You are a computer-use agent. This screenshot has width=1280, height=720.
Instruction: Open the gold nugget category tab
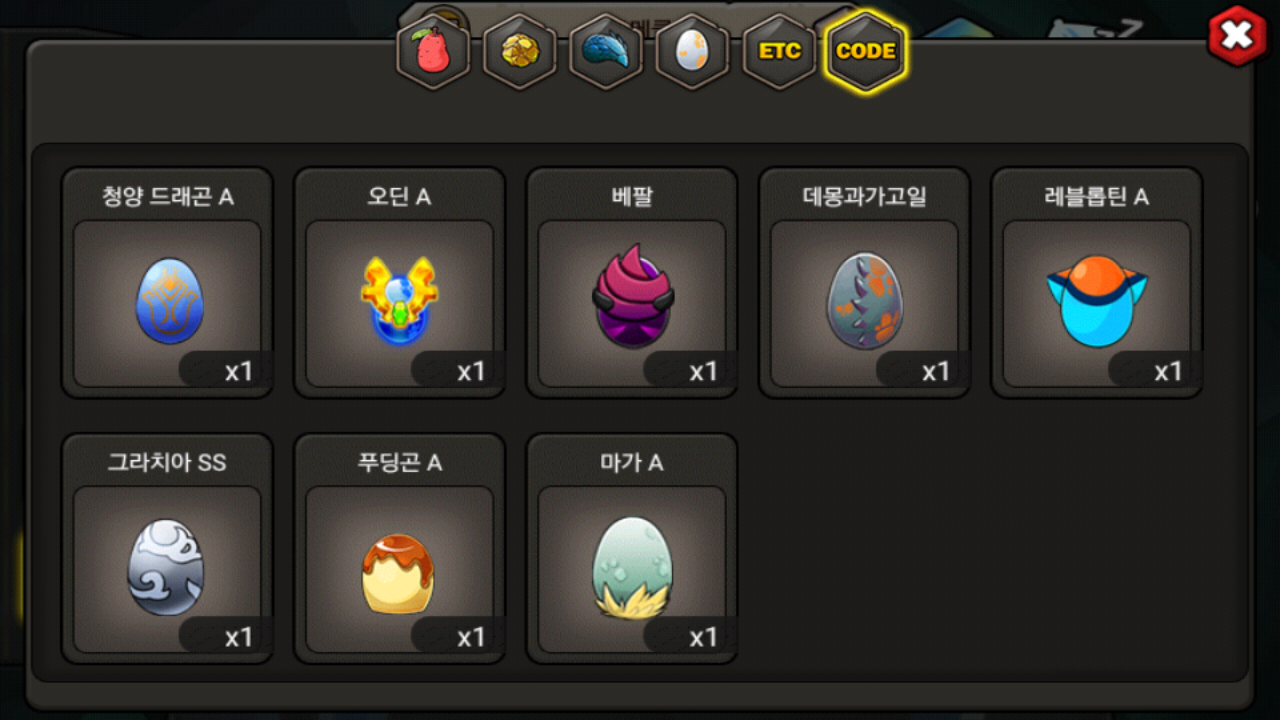click(520, 51)
